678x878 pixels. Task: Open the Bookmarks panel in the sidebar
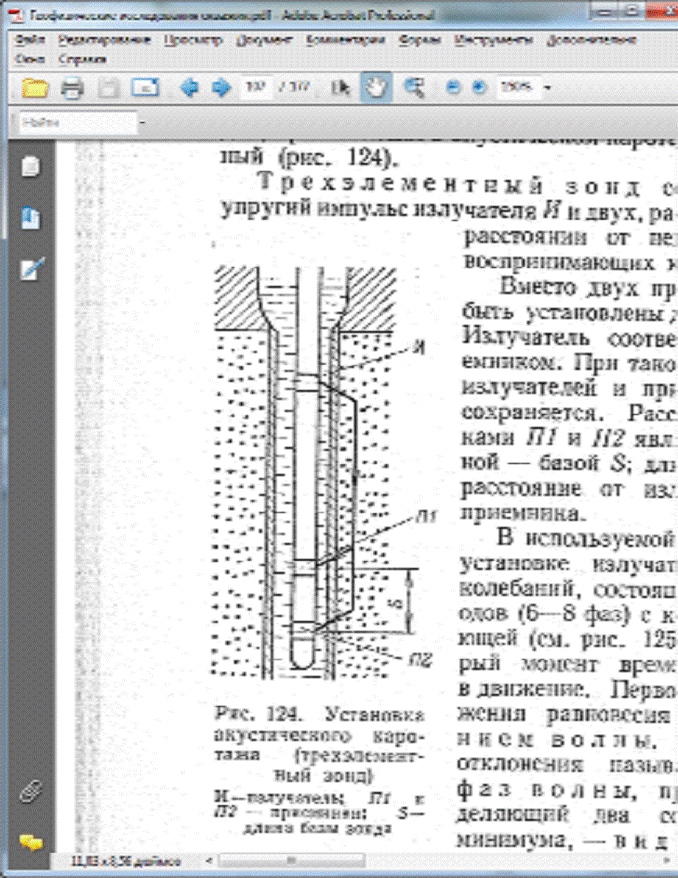tap(31, 218)
